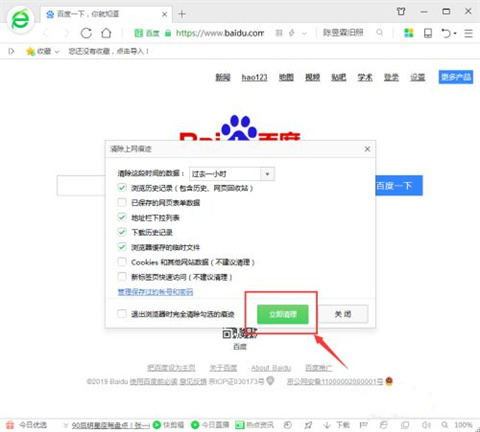Screen dimensions: 480x432
Task: Open 热点资讯 from the status bar
Action: (254, 425)
